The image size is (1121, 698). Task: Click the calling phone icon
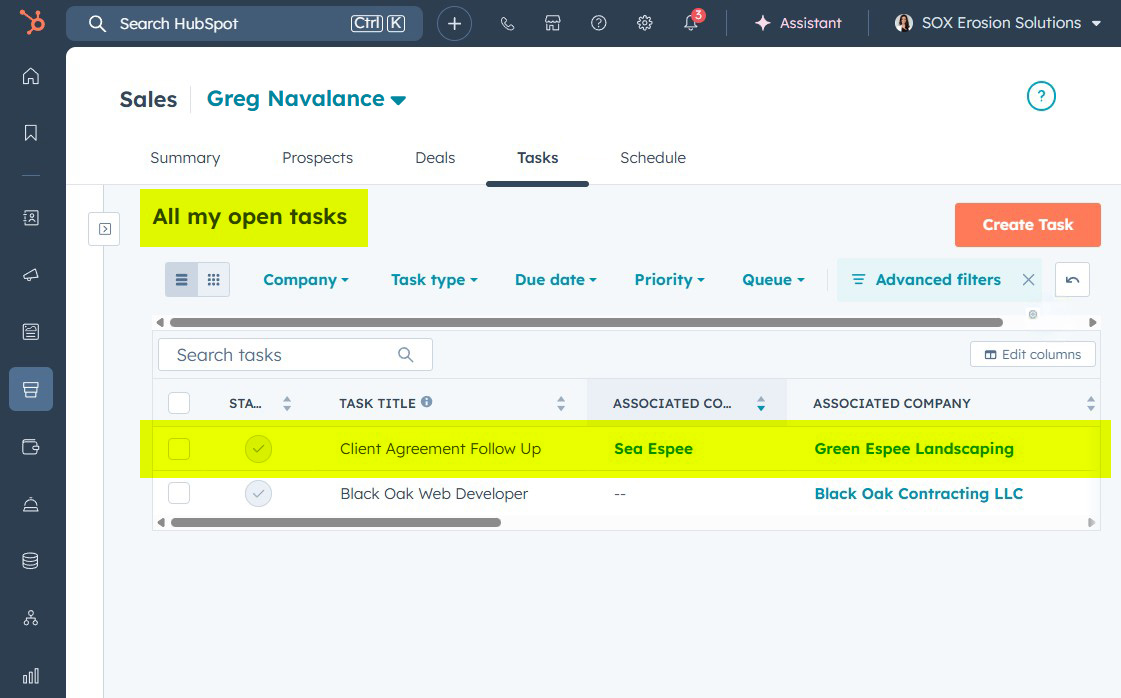click(x=507, y=23)
